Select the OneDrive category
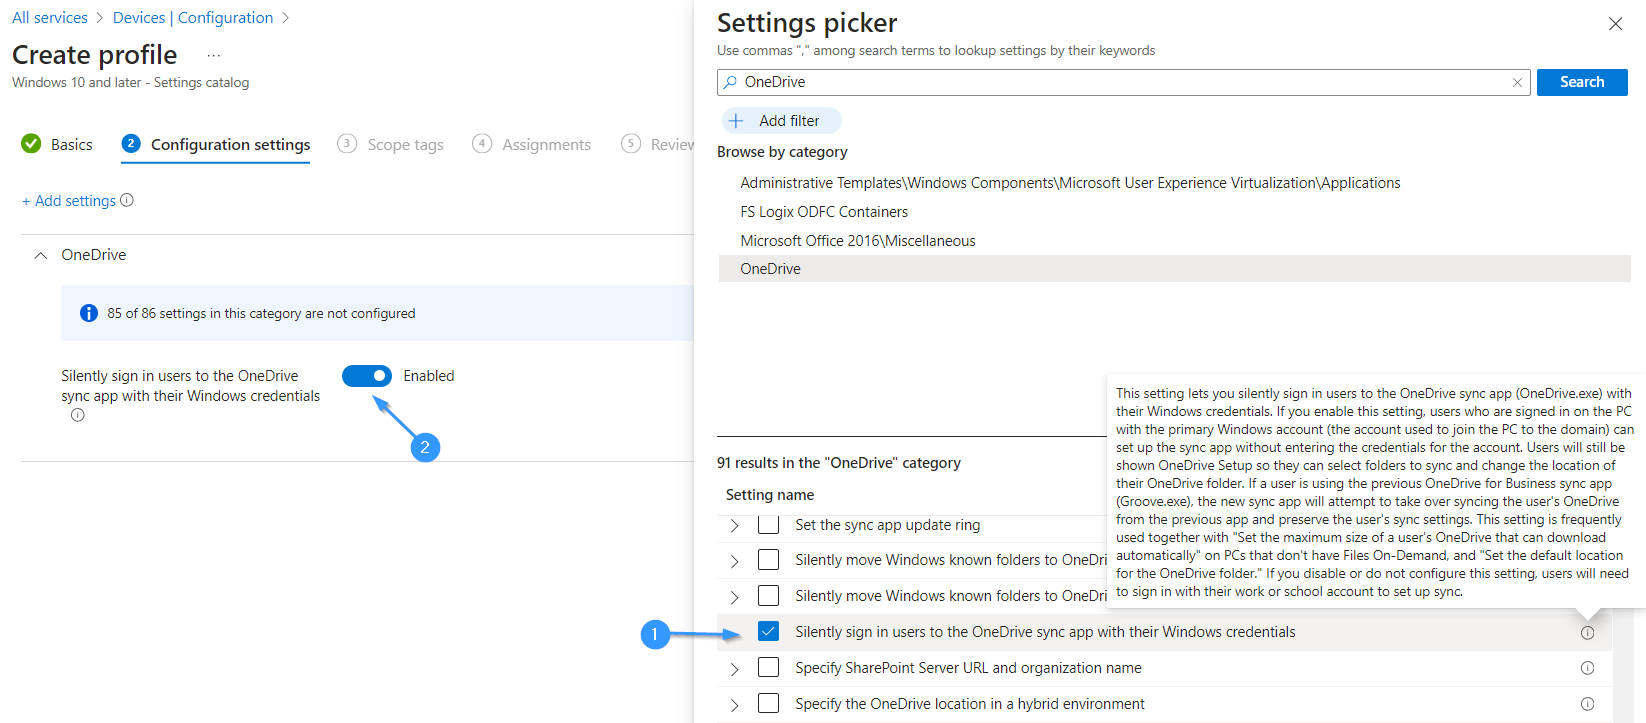1646x723 pixels. (x=1174, y=268)
